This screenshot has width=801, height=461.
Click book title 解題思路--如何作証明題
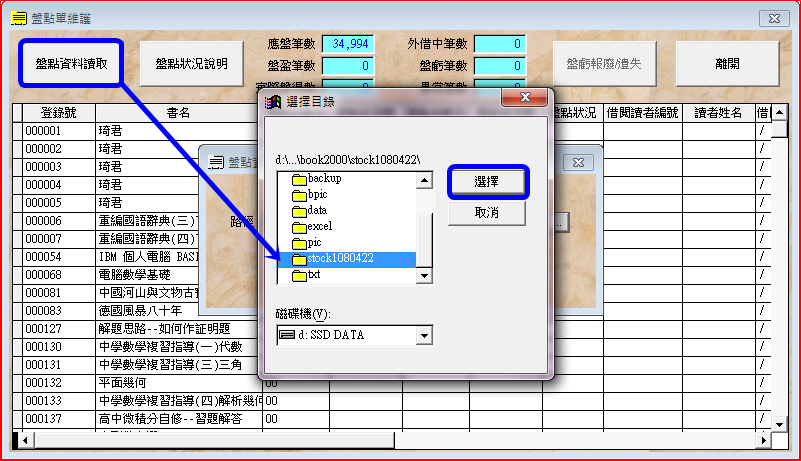(164, 329)
